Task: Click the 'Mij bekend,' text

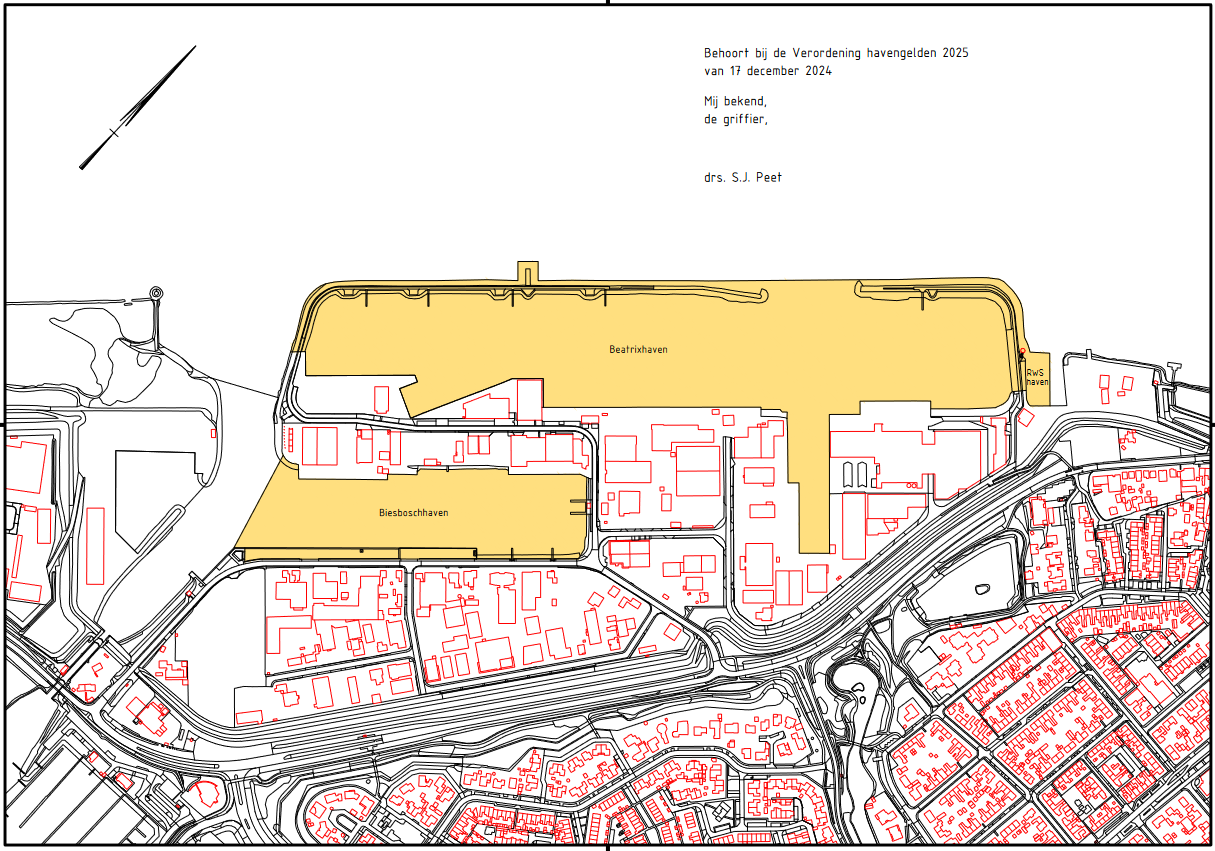Action: click(x=735, y=101)
